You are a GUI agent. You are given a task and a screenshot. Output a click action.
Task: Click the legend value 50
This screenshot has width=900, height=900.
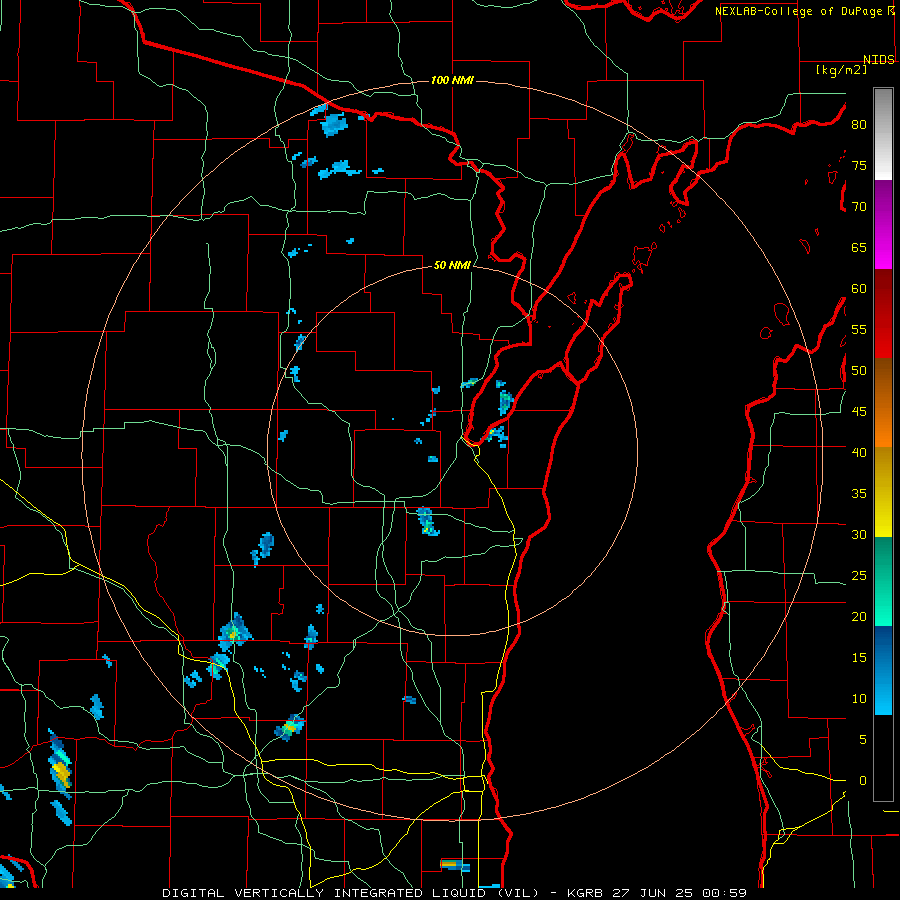click(859, 370)
